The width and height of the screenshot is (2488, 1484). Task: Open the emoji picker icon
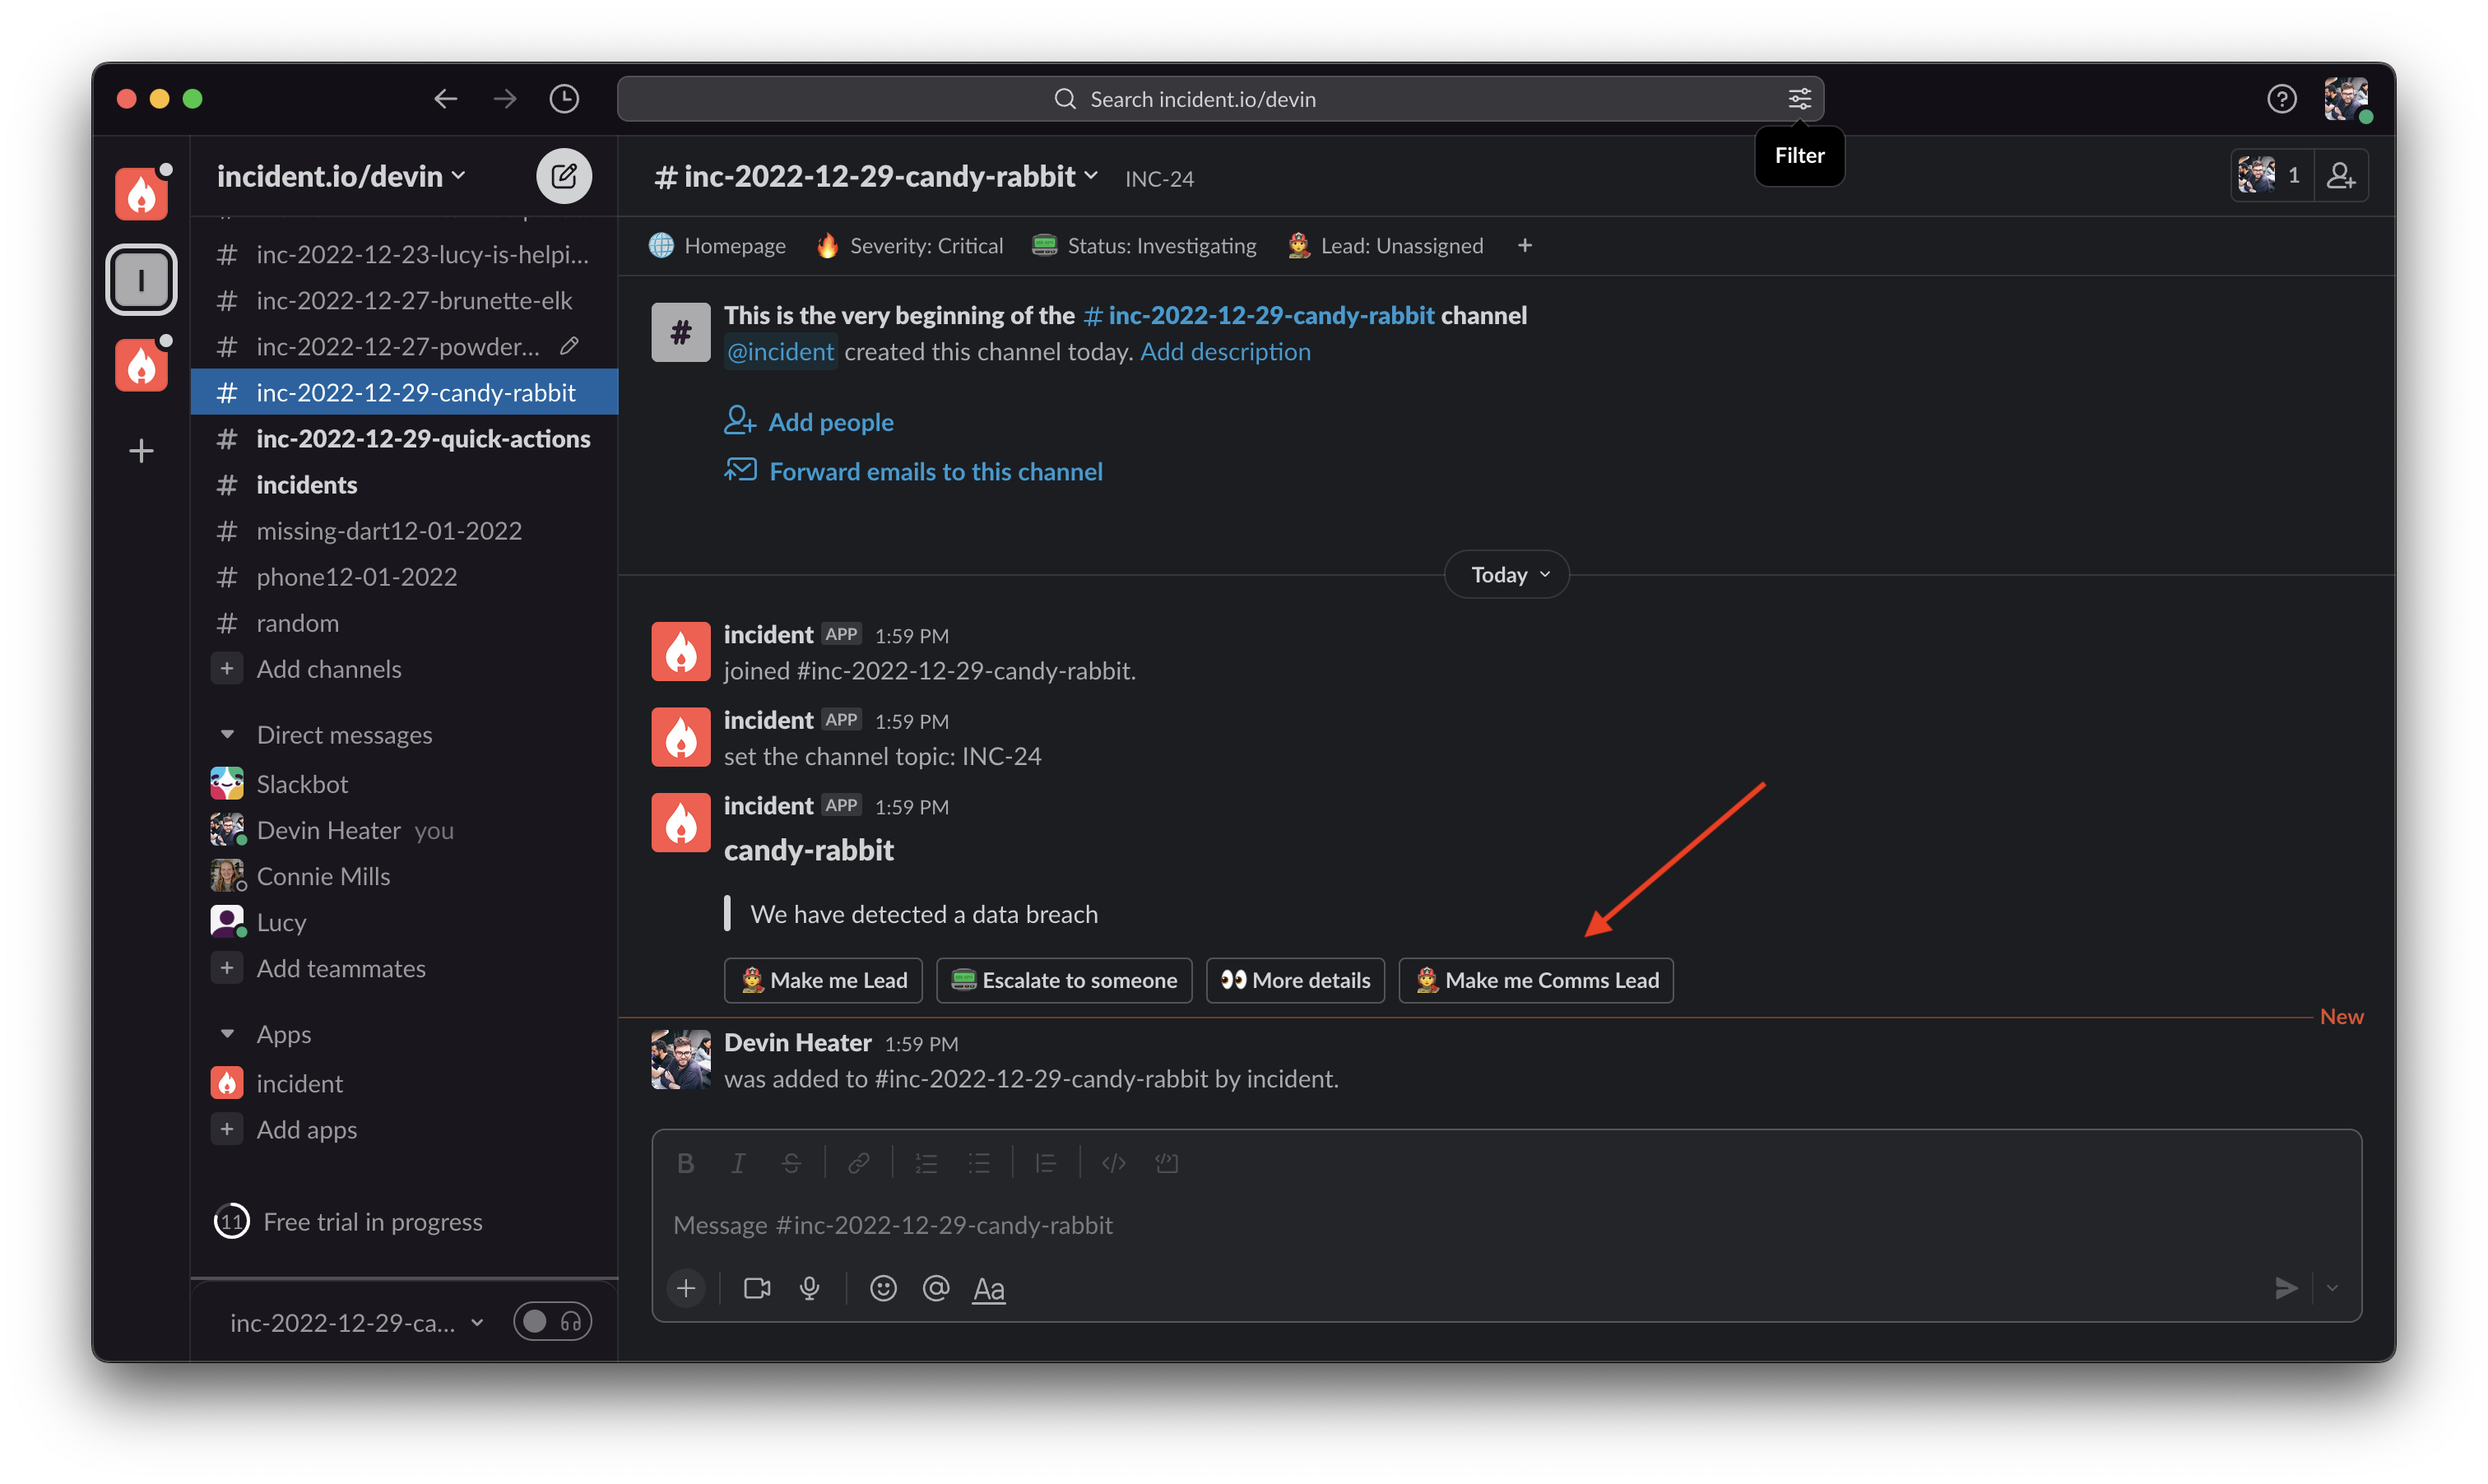coord(883,1288)
